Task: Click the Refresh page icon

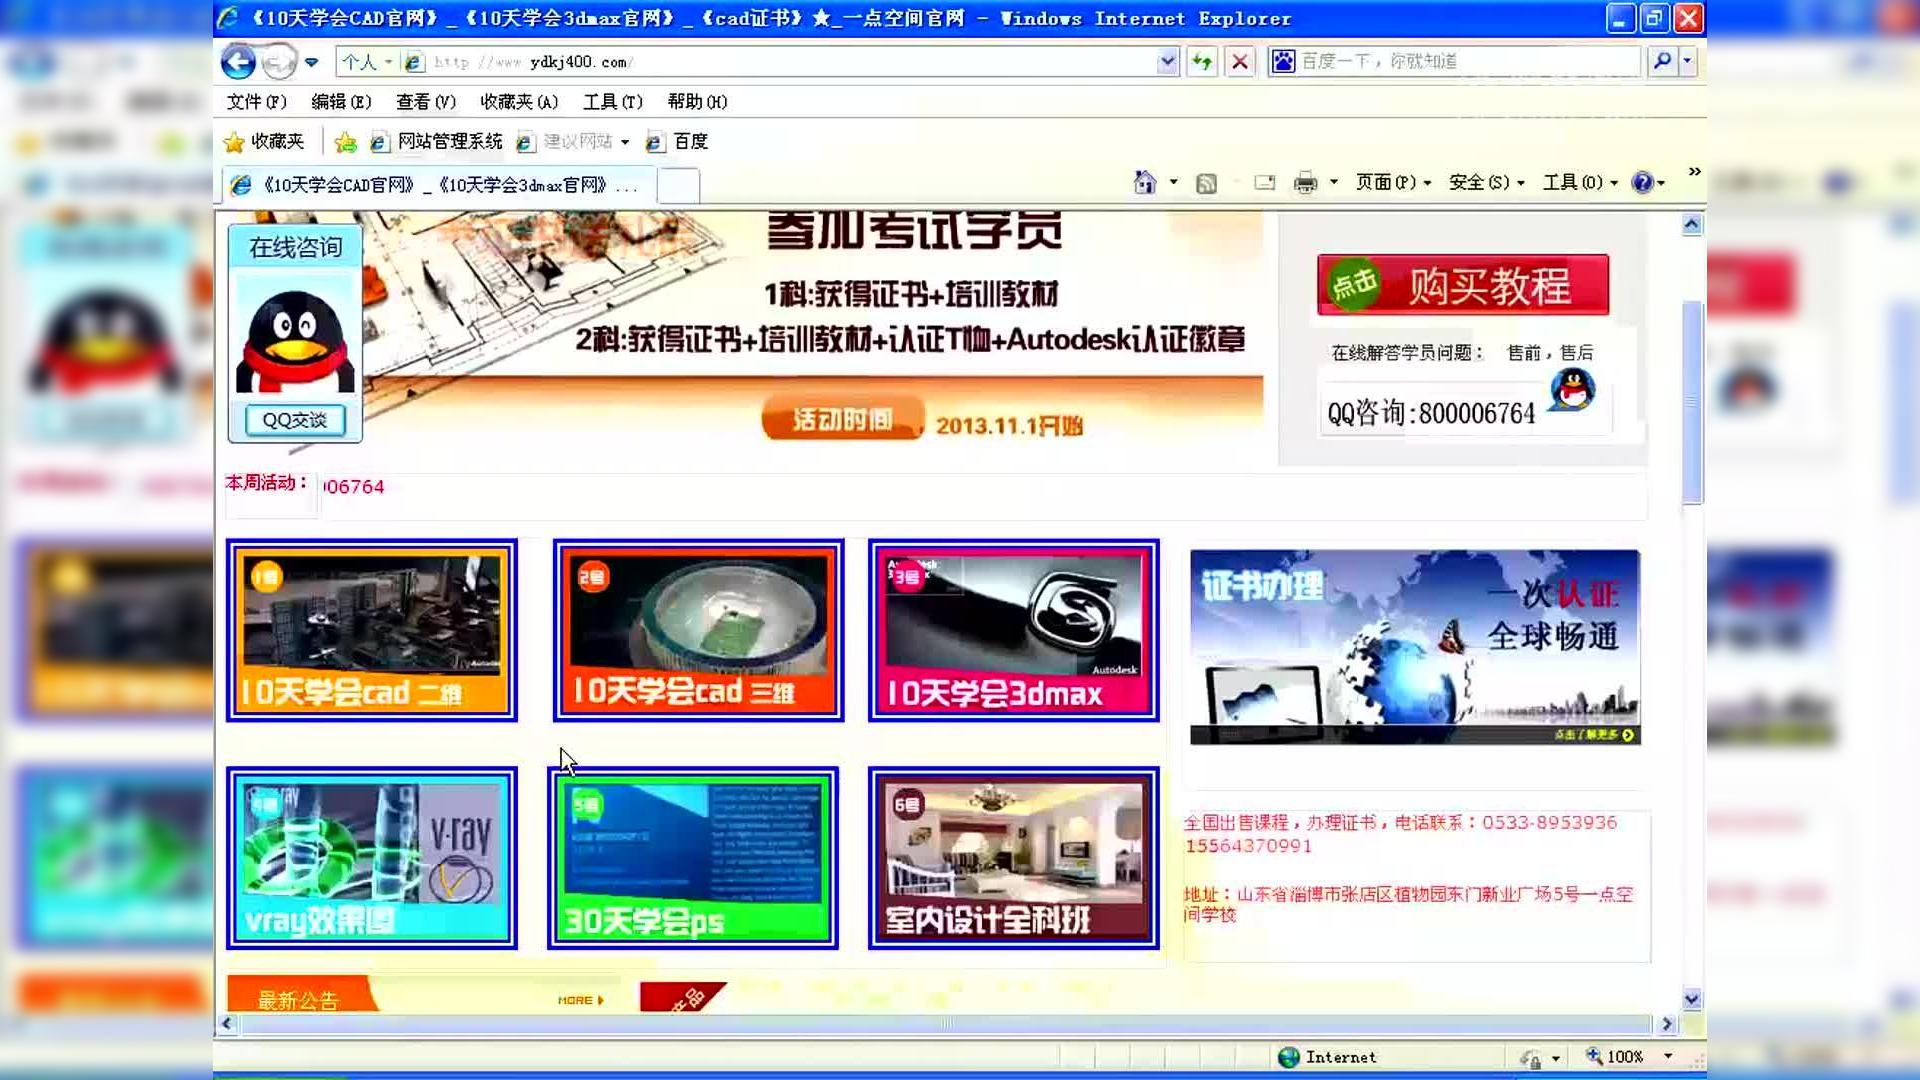Action: click(1202, 62)
